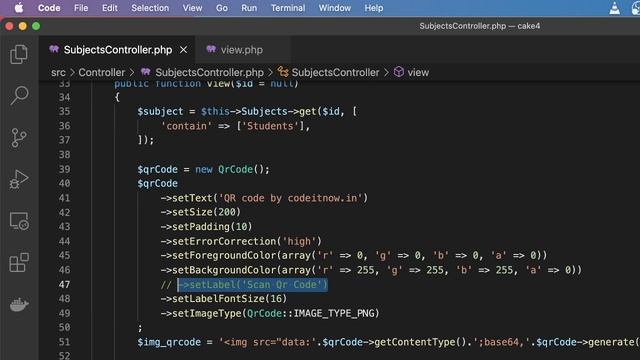Click on ->setErrorCorrection('high') code
The width and height of the screenshot is (640, 360).
pyautogui.click(x=241, y=241)
